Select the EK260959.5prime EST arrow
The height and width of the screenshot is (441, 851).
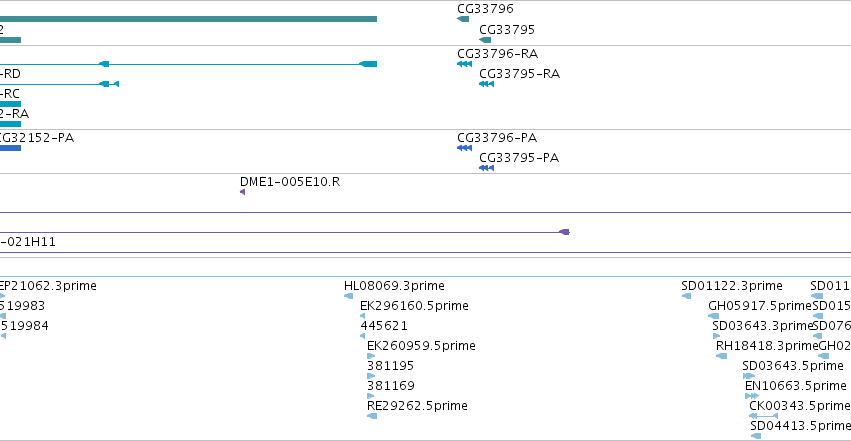(x=371, y=356)
